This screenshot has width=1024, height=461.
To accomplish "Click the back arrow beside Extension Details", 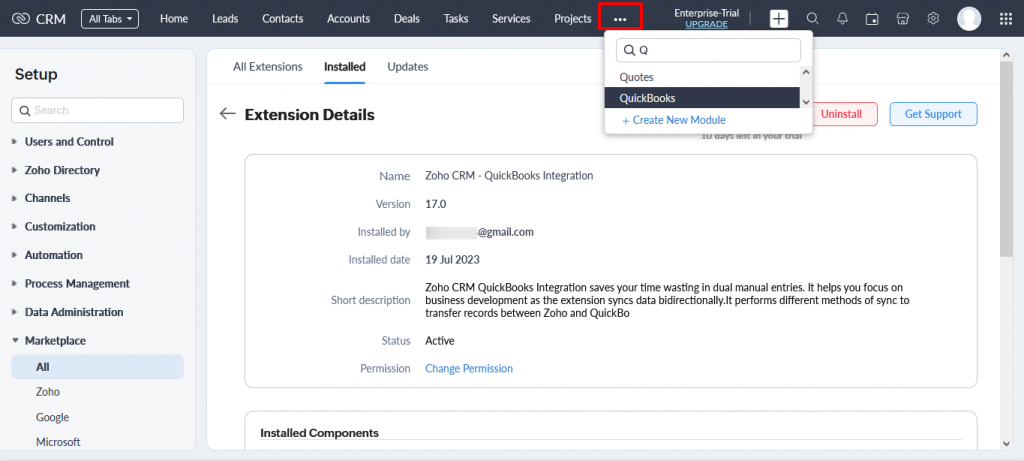I will click(227, 114).
